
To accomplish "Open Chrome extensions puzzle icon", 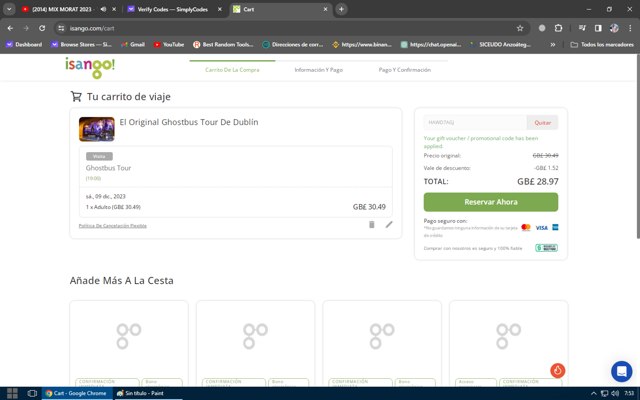I will coord(558,28).
